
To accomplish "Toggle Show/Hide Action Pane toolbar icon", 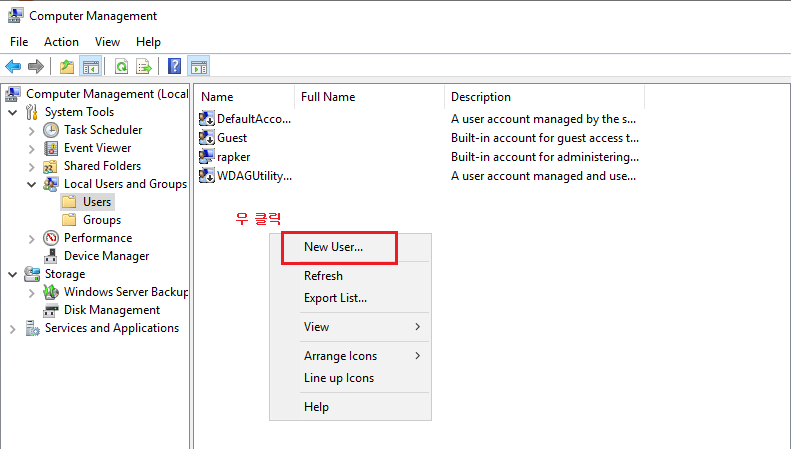I will point(199,66).
